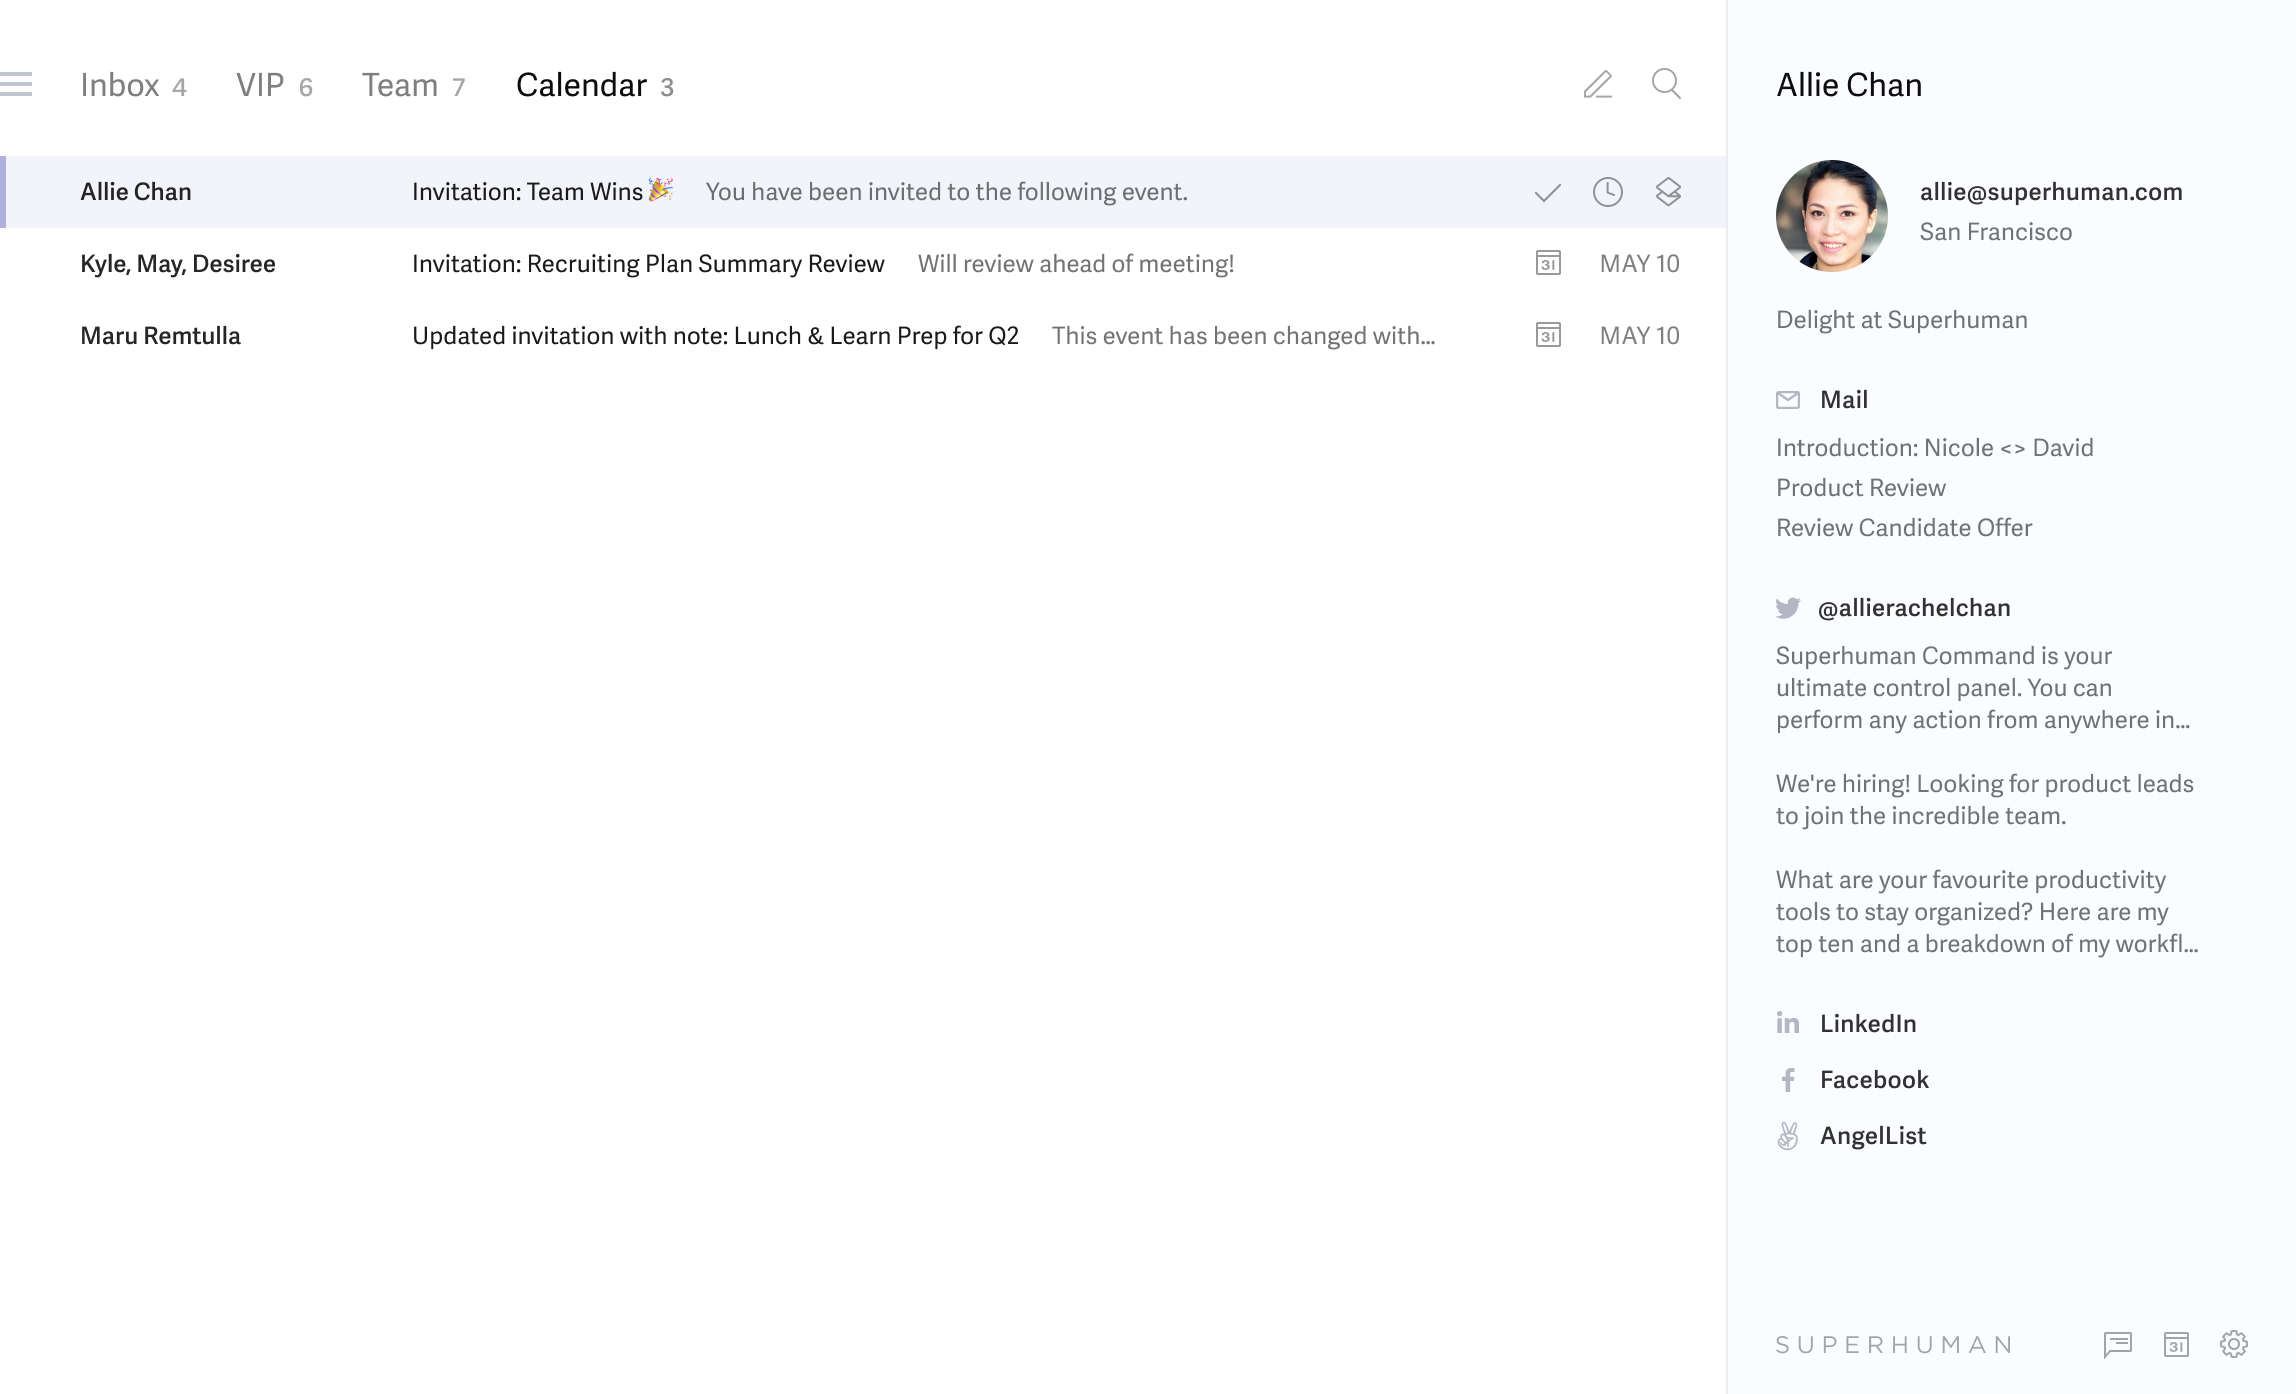2296x1394 pixels.
Task: Open the Lunch & Learn Prep email
Action: point(715,336)
